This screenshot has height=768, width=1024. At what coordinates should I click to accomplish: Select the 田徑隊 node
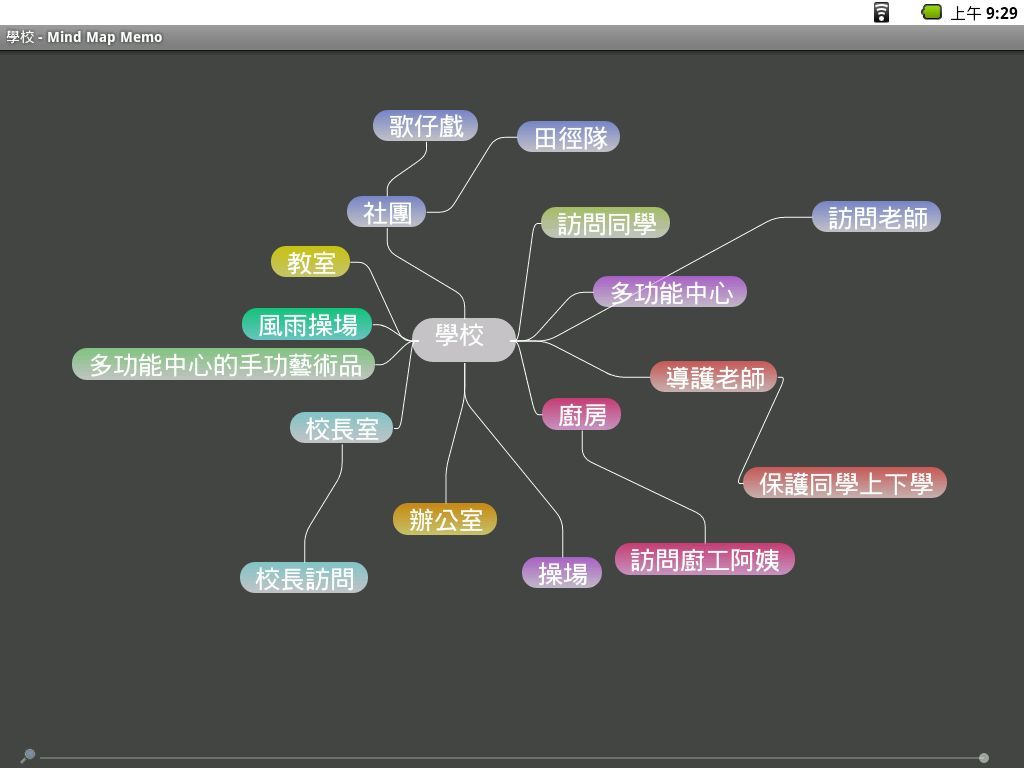pyautogui.click(x=568, y=138)
